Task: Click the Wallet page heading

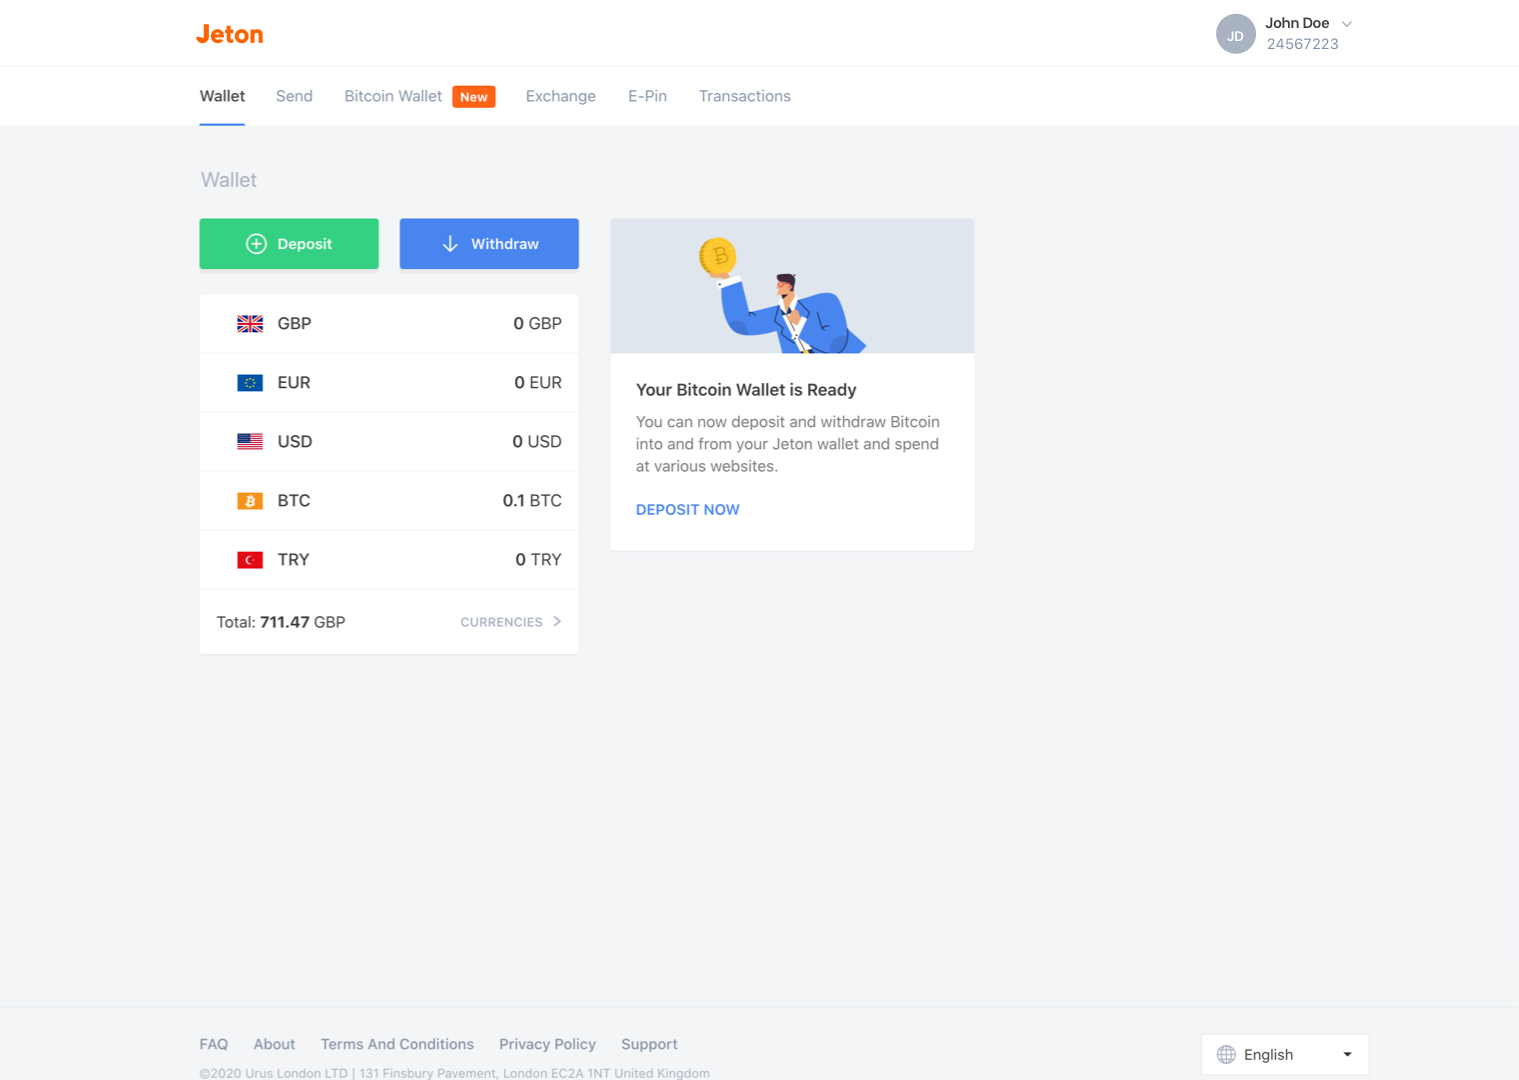Action: pos(229,180)
